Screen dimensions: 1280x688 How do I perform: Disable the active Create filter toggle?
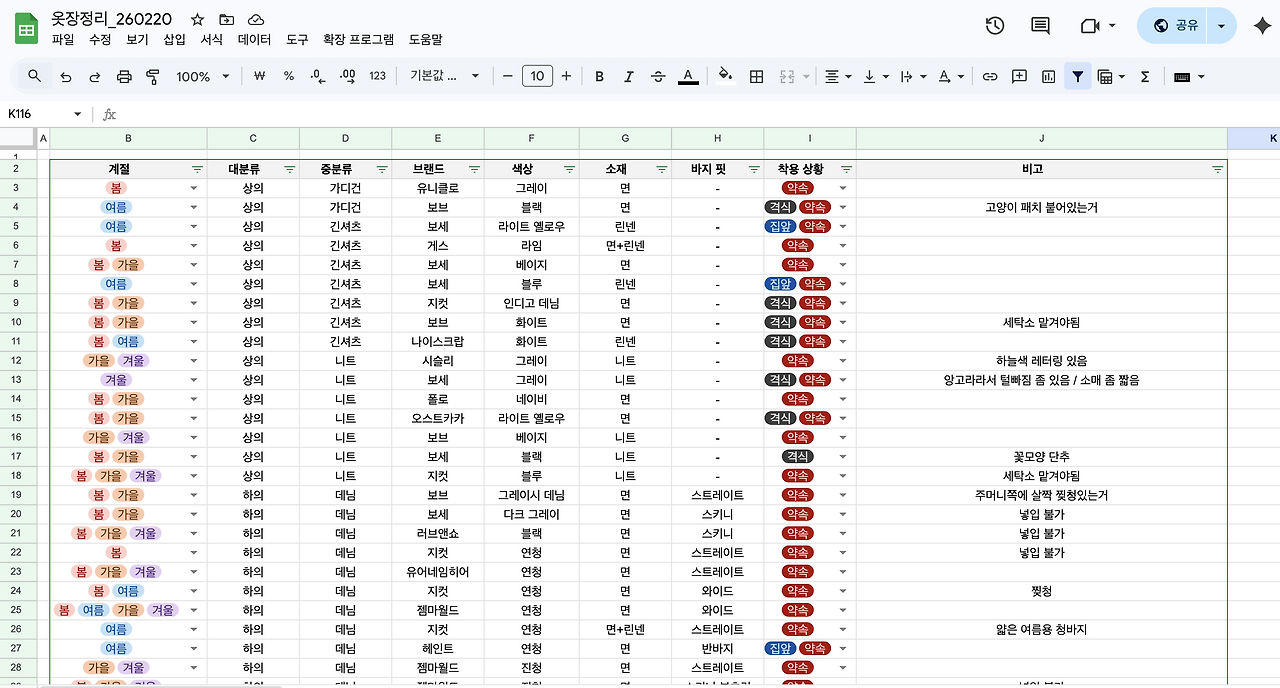[x=1077, y=76]
